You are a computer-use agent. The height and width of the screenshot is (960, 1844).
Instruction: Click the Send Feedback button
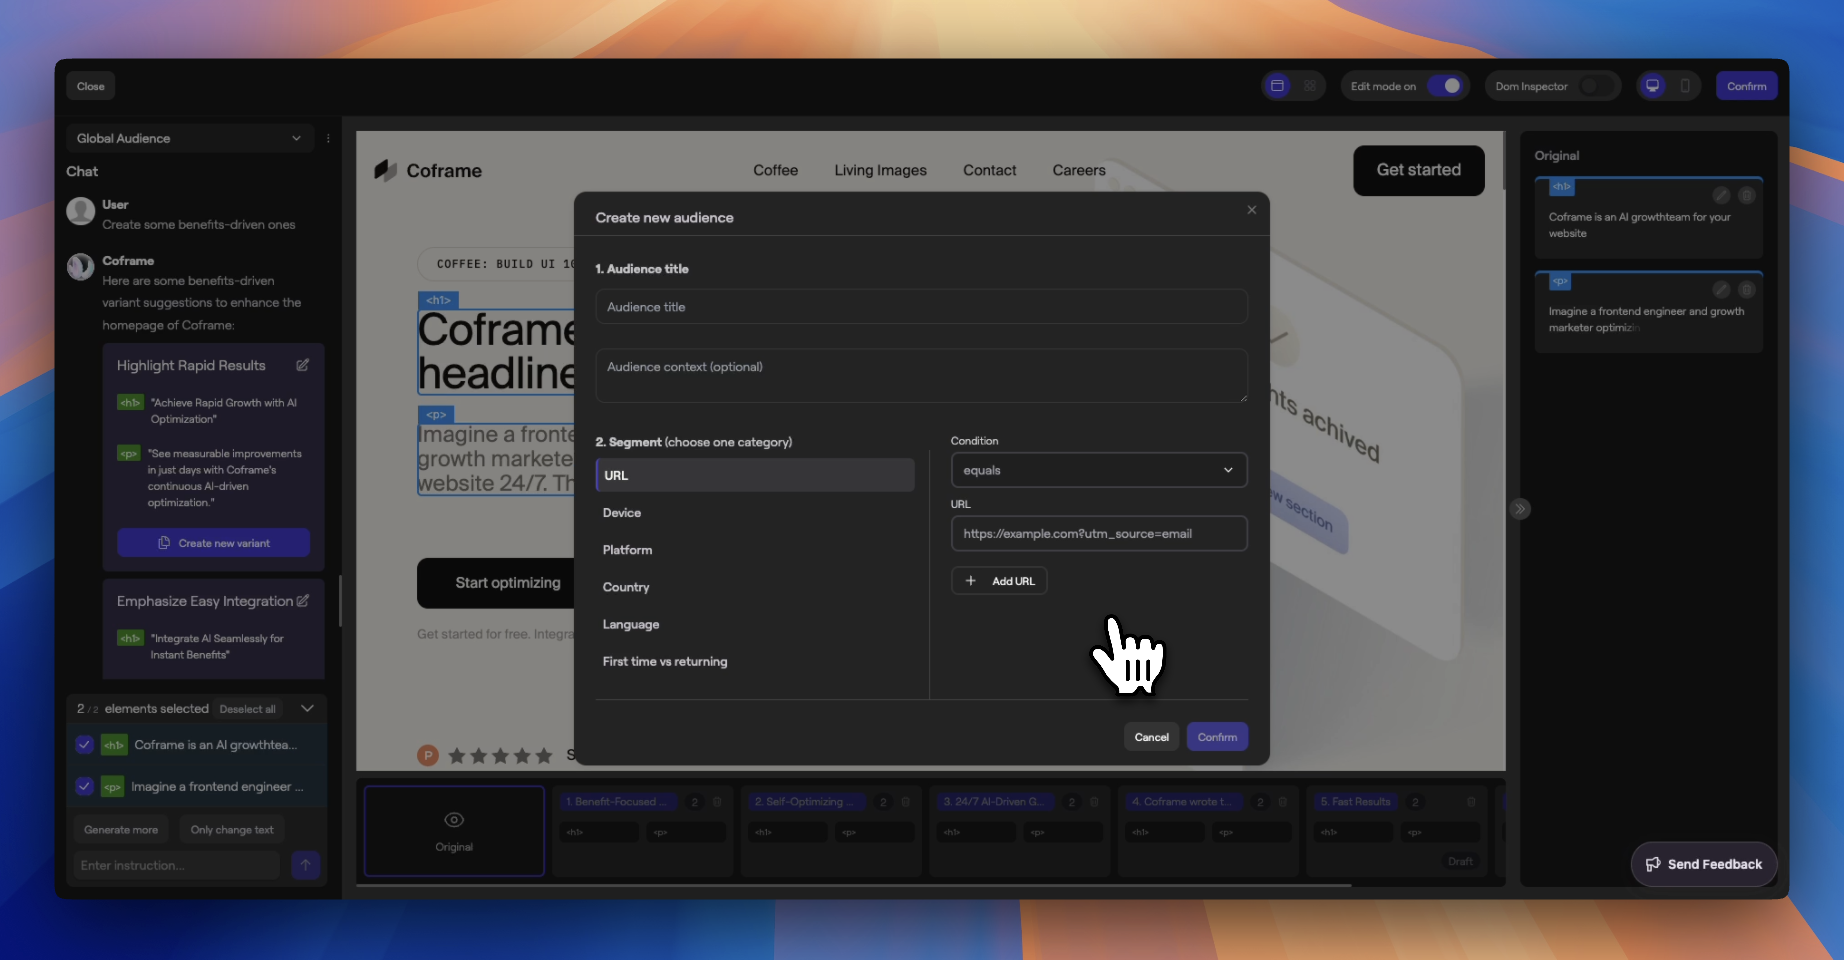[x=1704, y=864]
